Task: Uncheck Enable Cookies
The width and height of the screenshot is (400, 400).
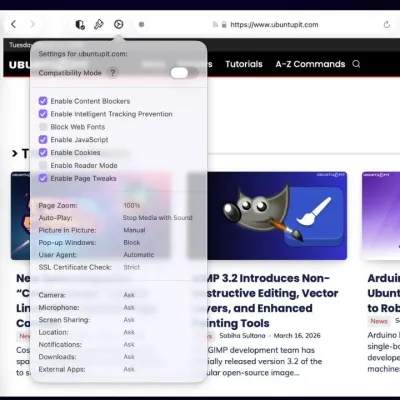Action: pyautogui.click(x=43, y=153)
